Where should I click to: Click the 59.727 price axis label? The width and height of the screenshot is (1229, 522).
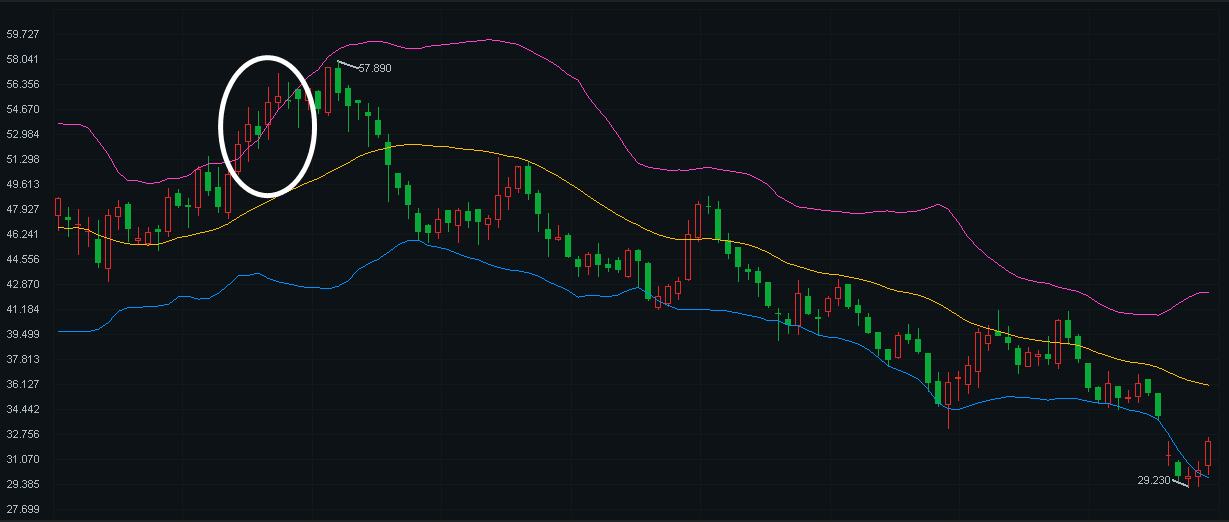pyautogui.click(x=22, y=34)
